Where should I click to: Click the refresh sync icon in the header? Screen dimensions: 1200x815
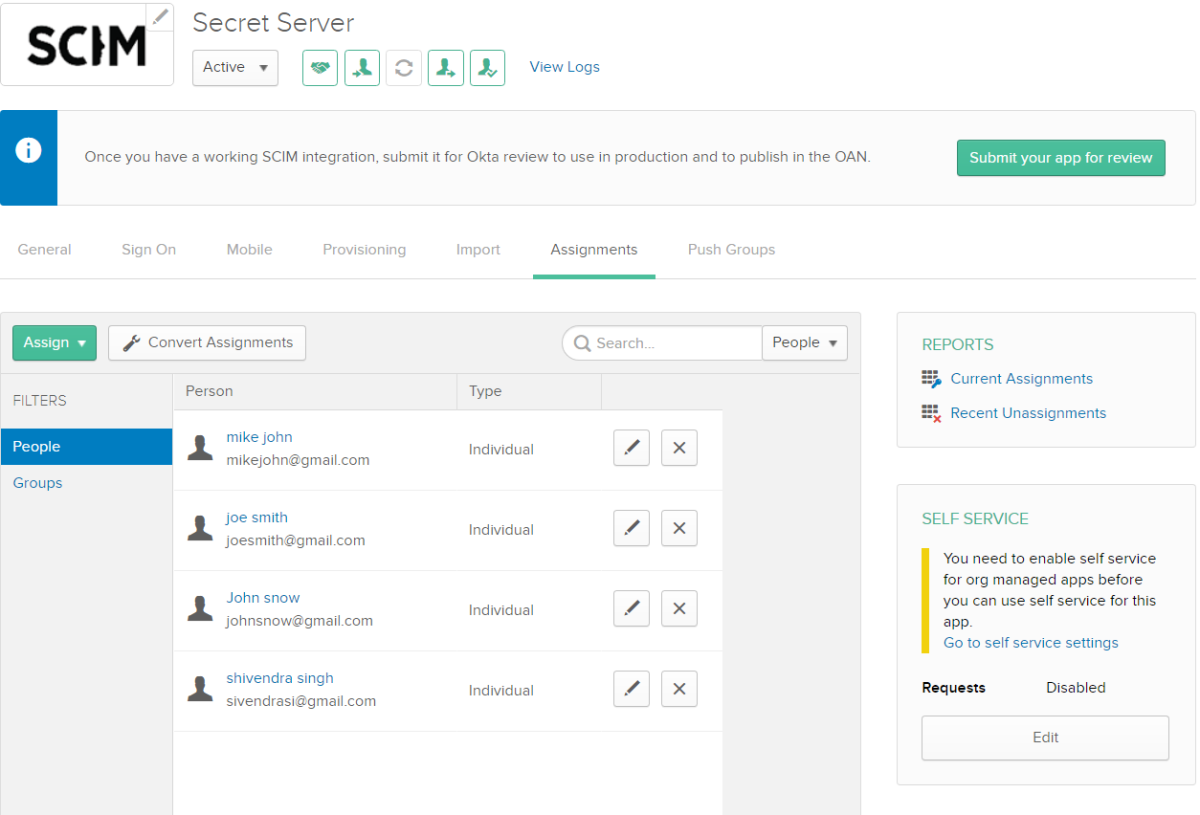(404, 68)
